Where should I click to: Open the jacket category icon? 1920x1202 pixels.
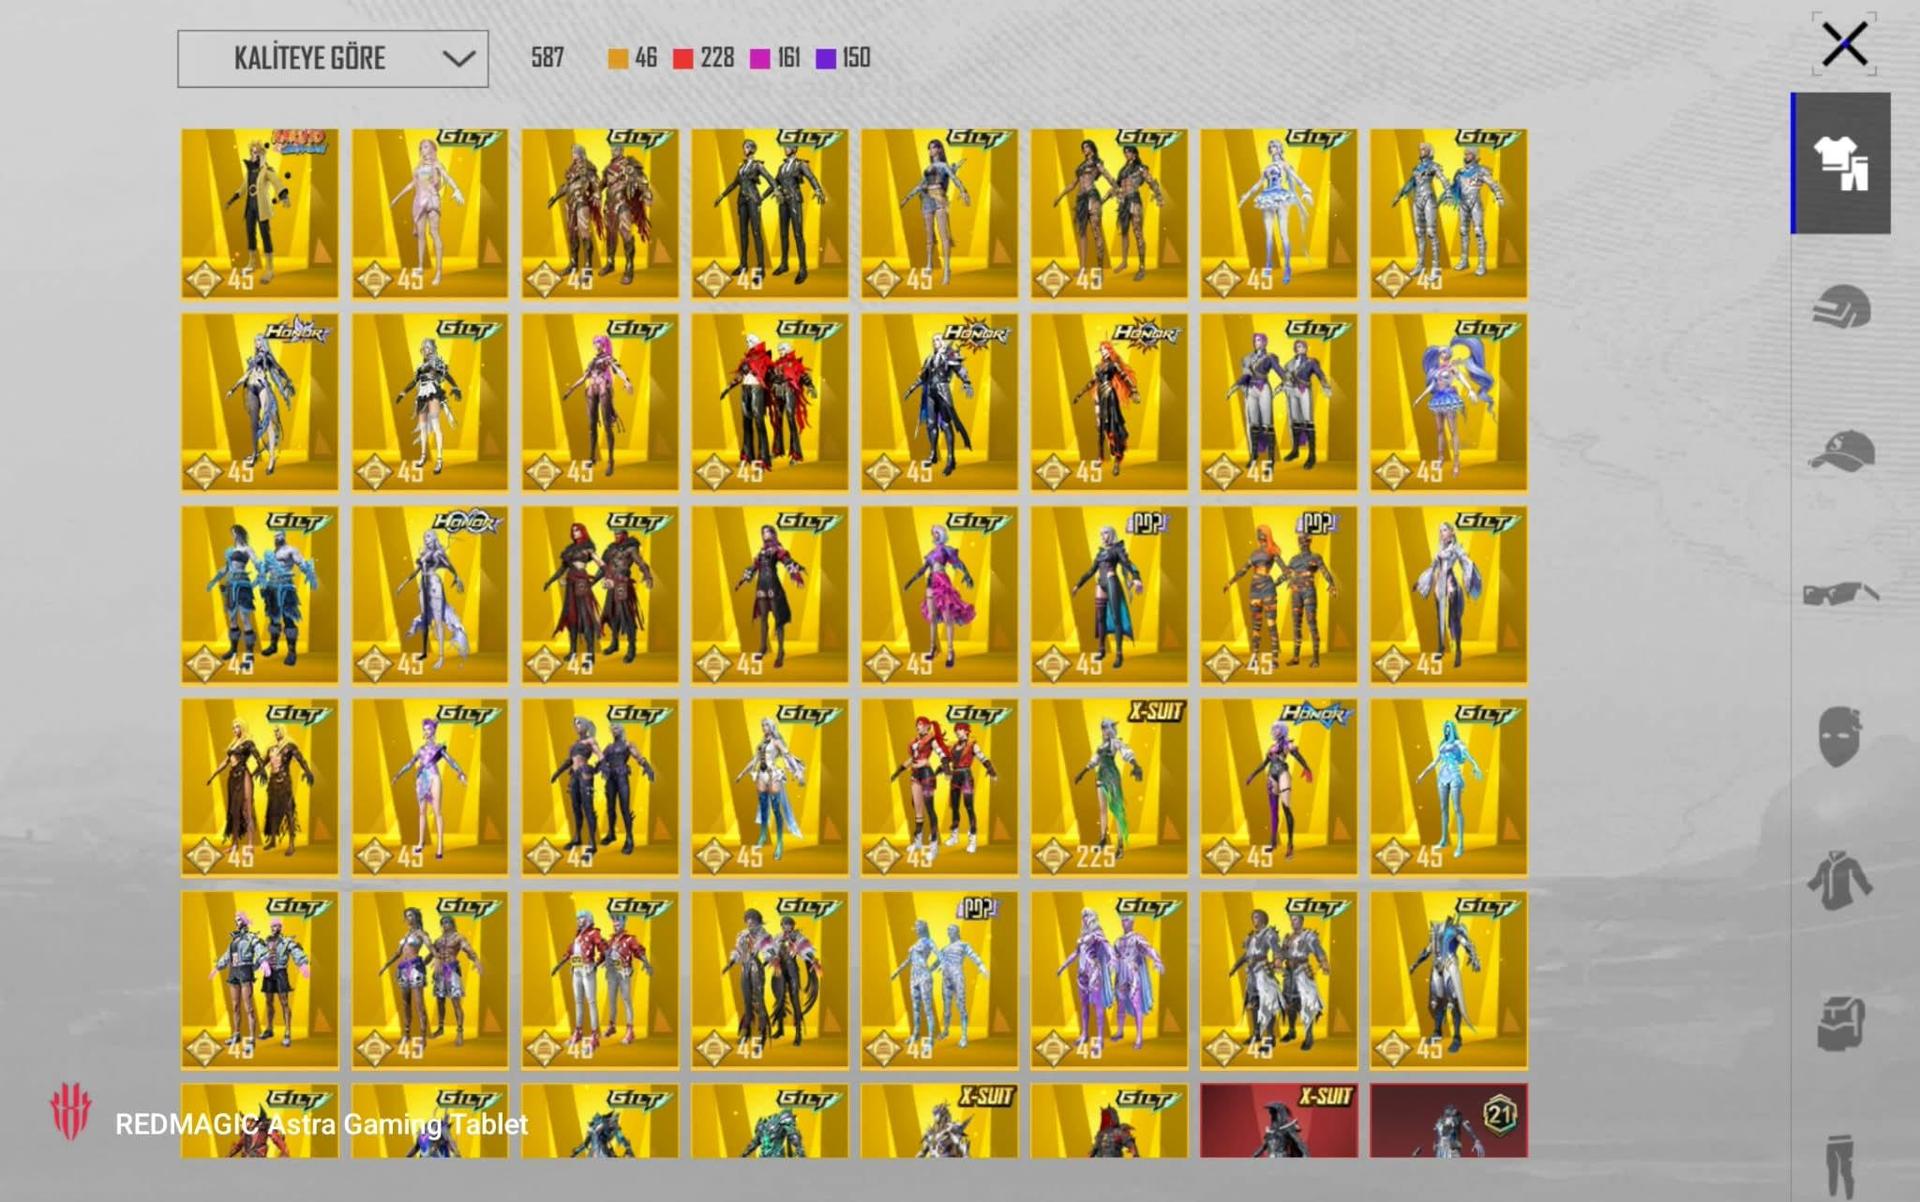(1840, 880)
